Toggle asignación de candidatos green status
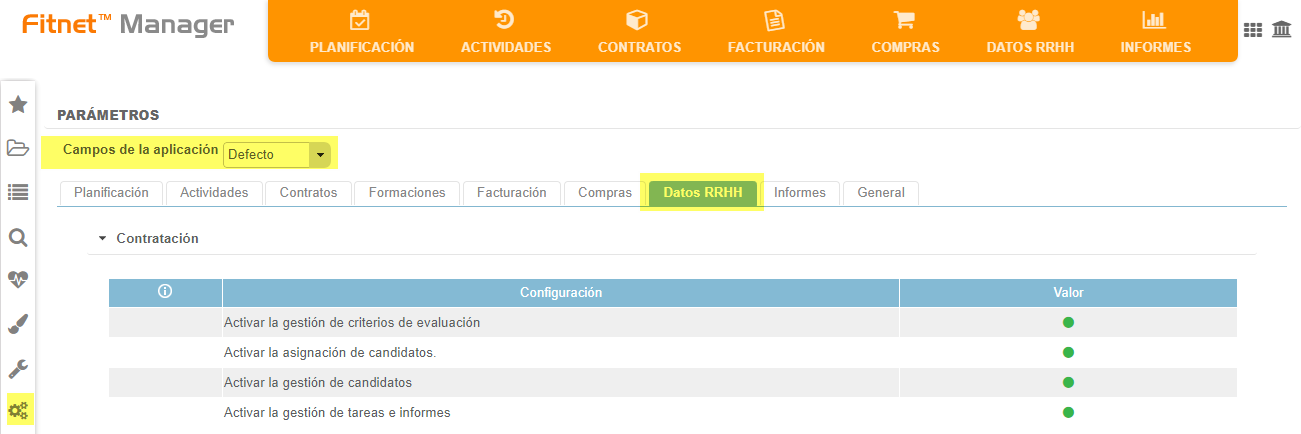This screenshot has width=1301, height=434. [x=1068, y=353]
